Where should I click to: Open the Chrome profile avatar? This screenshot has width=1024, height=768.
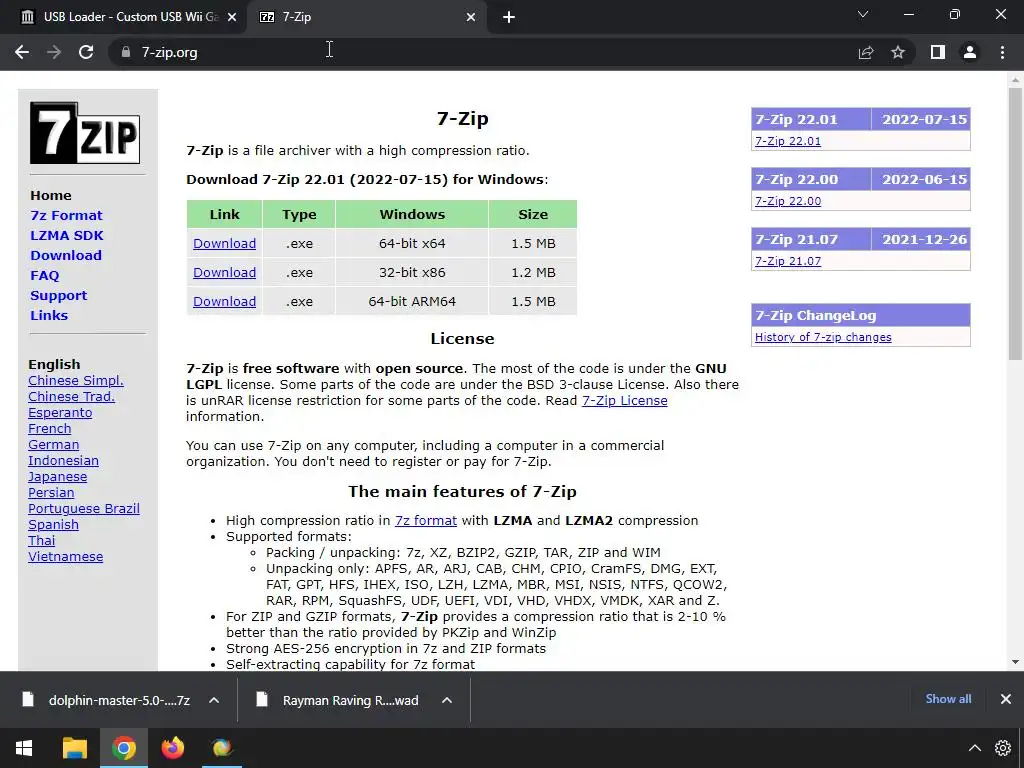click(x=970, y=52)
